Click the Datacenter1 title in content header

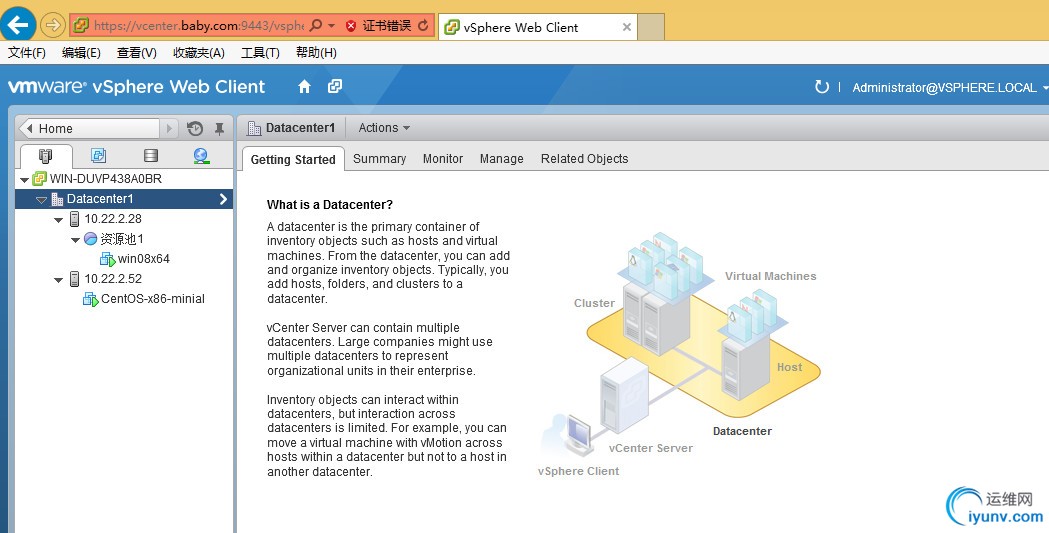300,128
